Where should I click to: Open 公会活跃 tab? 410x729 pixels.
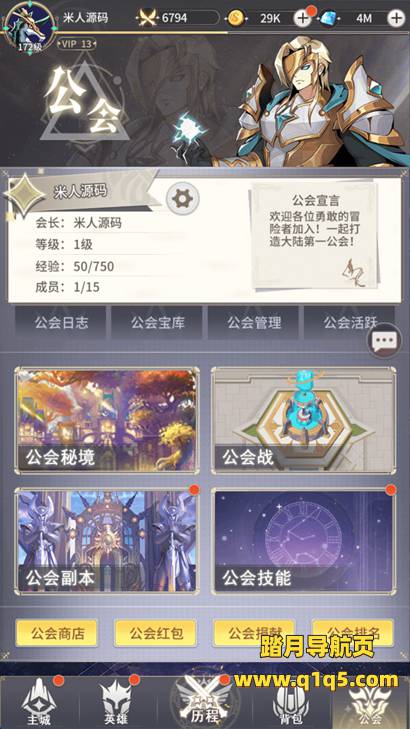pos(350,322)
